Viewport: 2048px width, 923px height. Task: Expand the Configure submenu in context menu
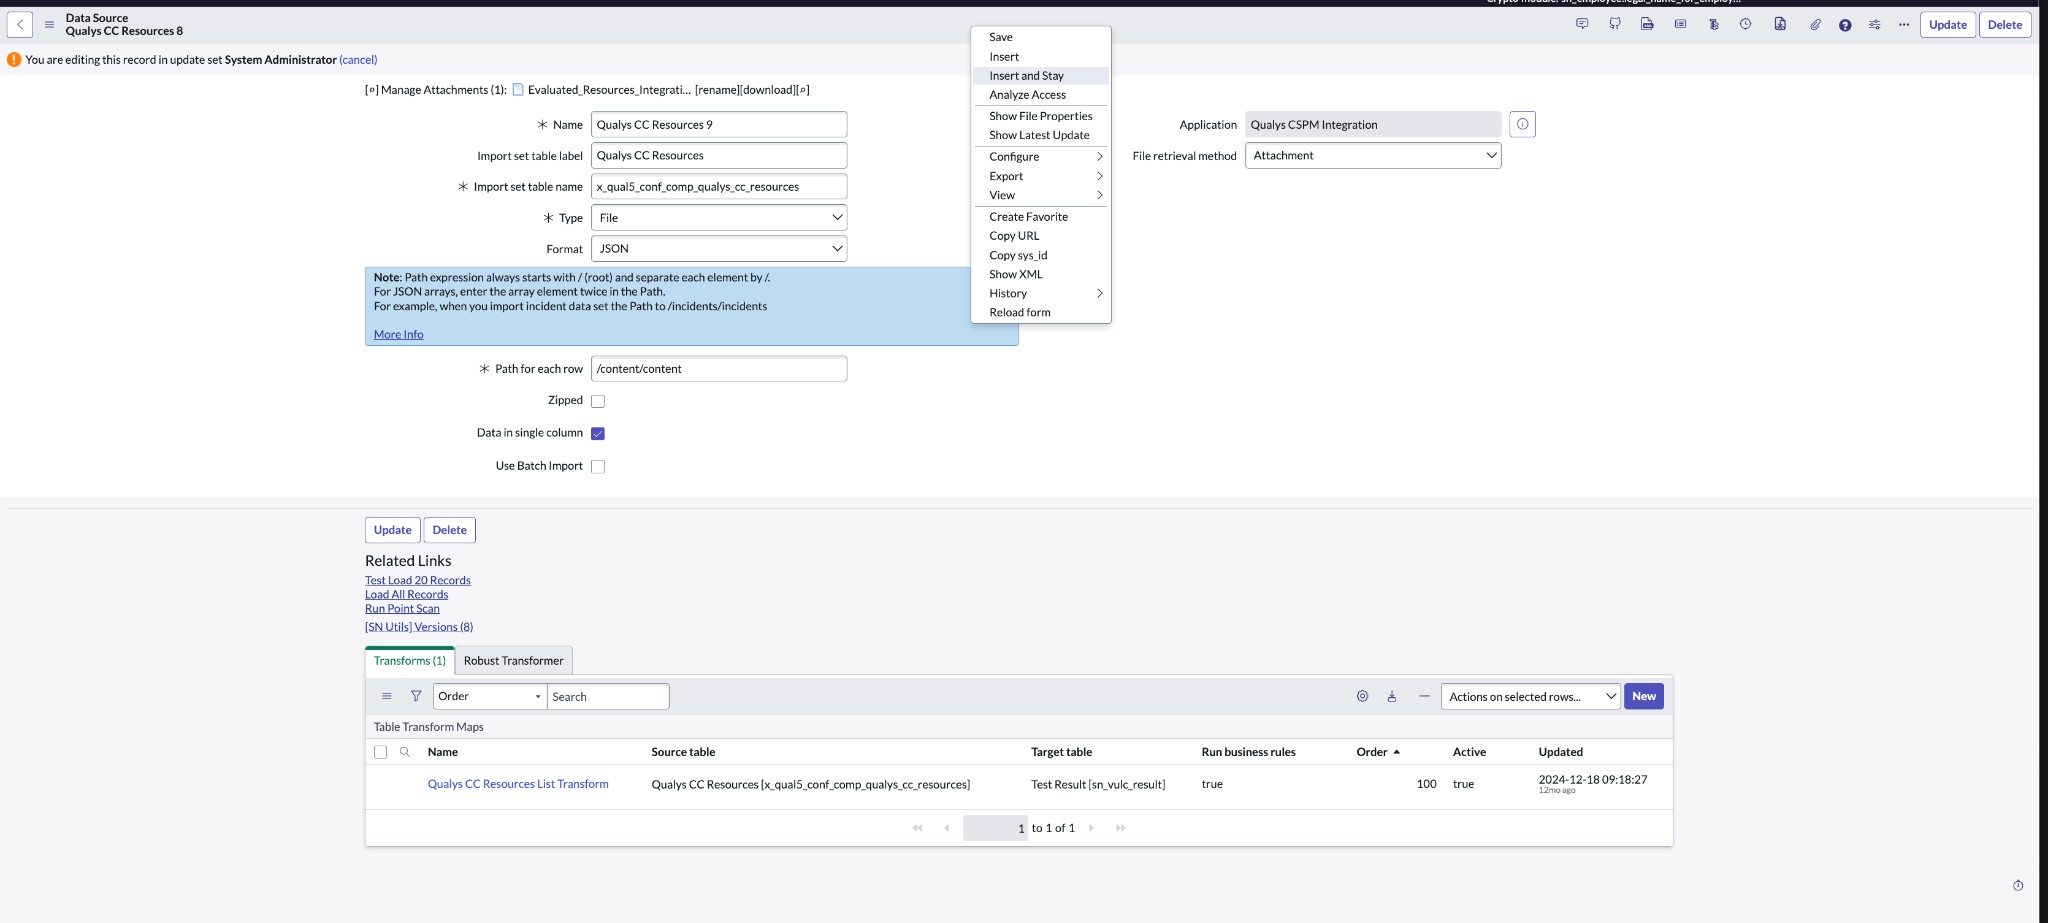[1041, 157]
